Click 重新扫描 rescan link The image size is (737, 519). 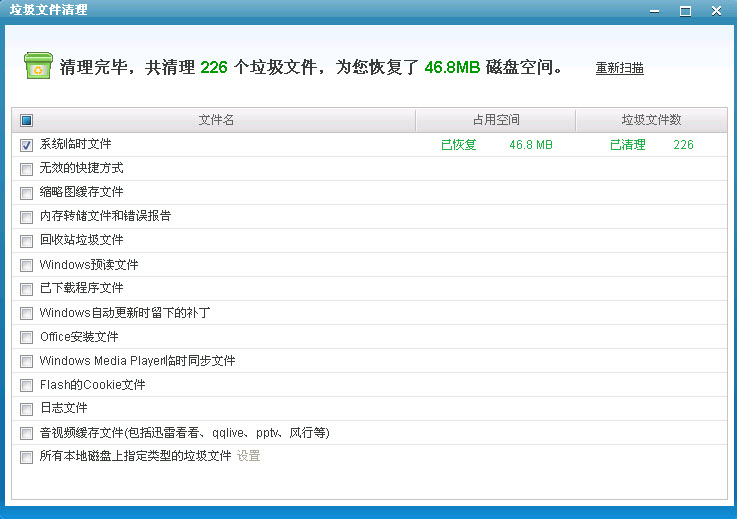tap(619, 69)
